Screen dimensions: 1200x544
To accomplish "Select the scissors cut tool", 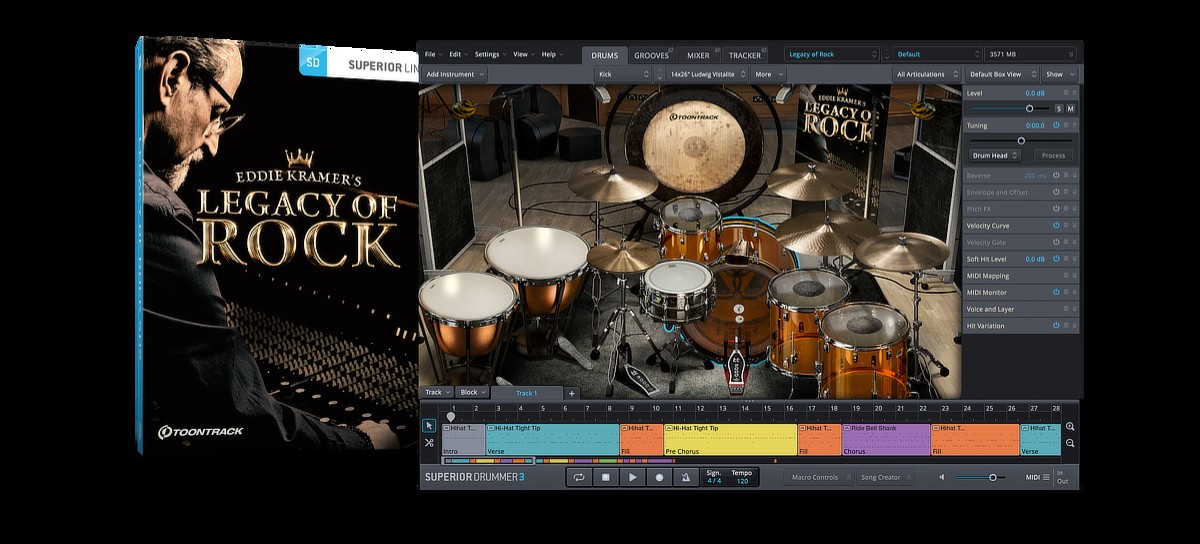I will click(429, 443).
